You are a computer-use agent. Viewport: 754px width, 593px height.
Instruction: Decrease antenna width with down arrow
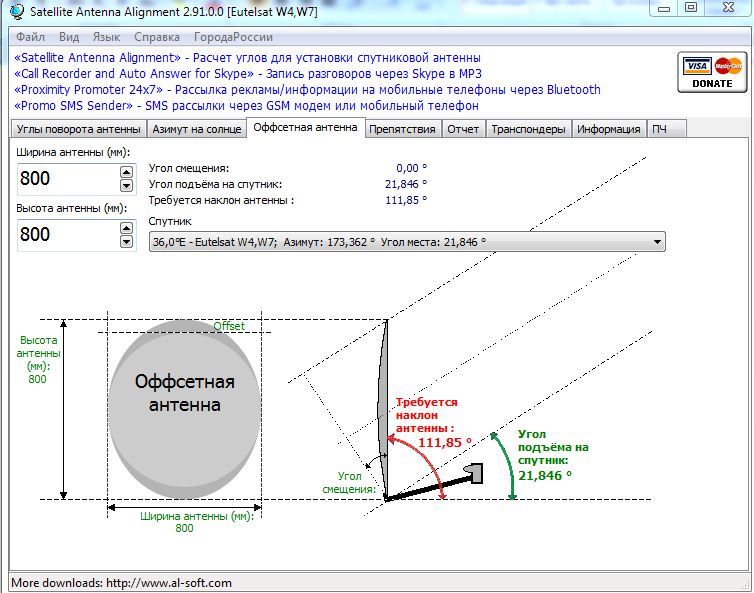[126, 186]
